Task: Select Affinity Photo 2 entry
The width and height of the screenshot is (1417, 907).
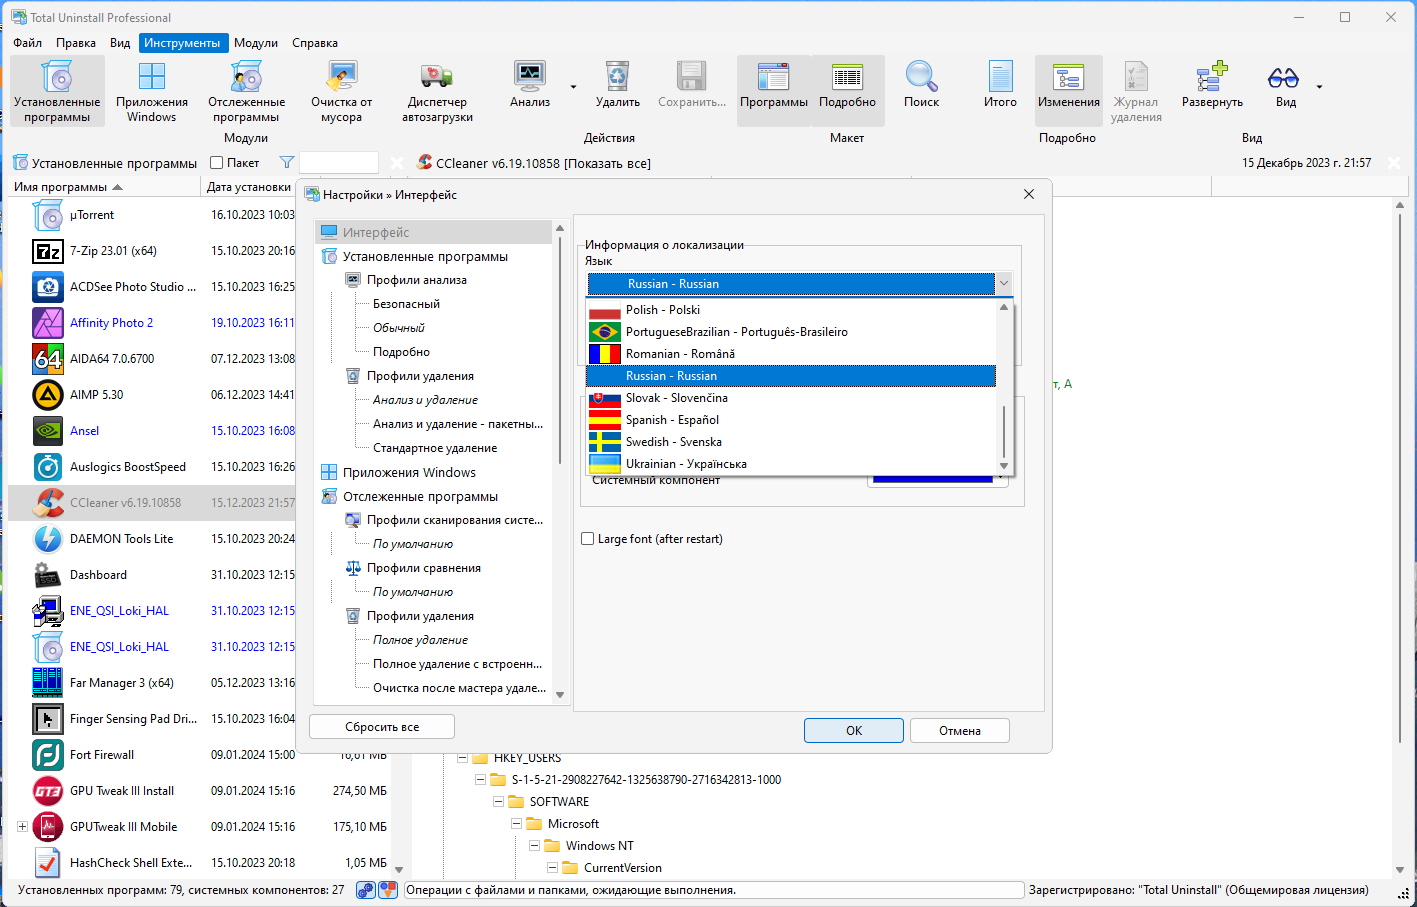Action: [x=111, y=323]
